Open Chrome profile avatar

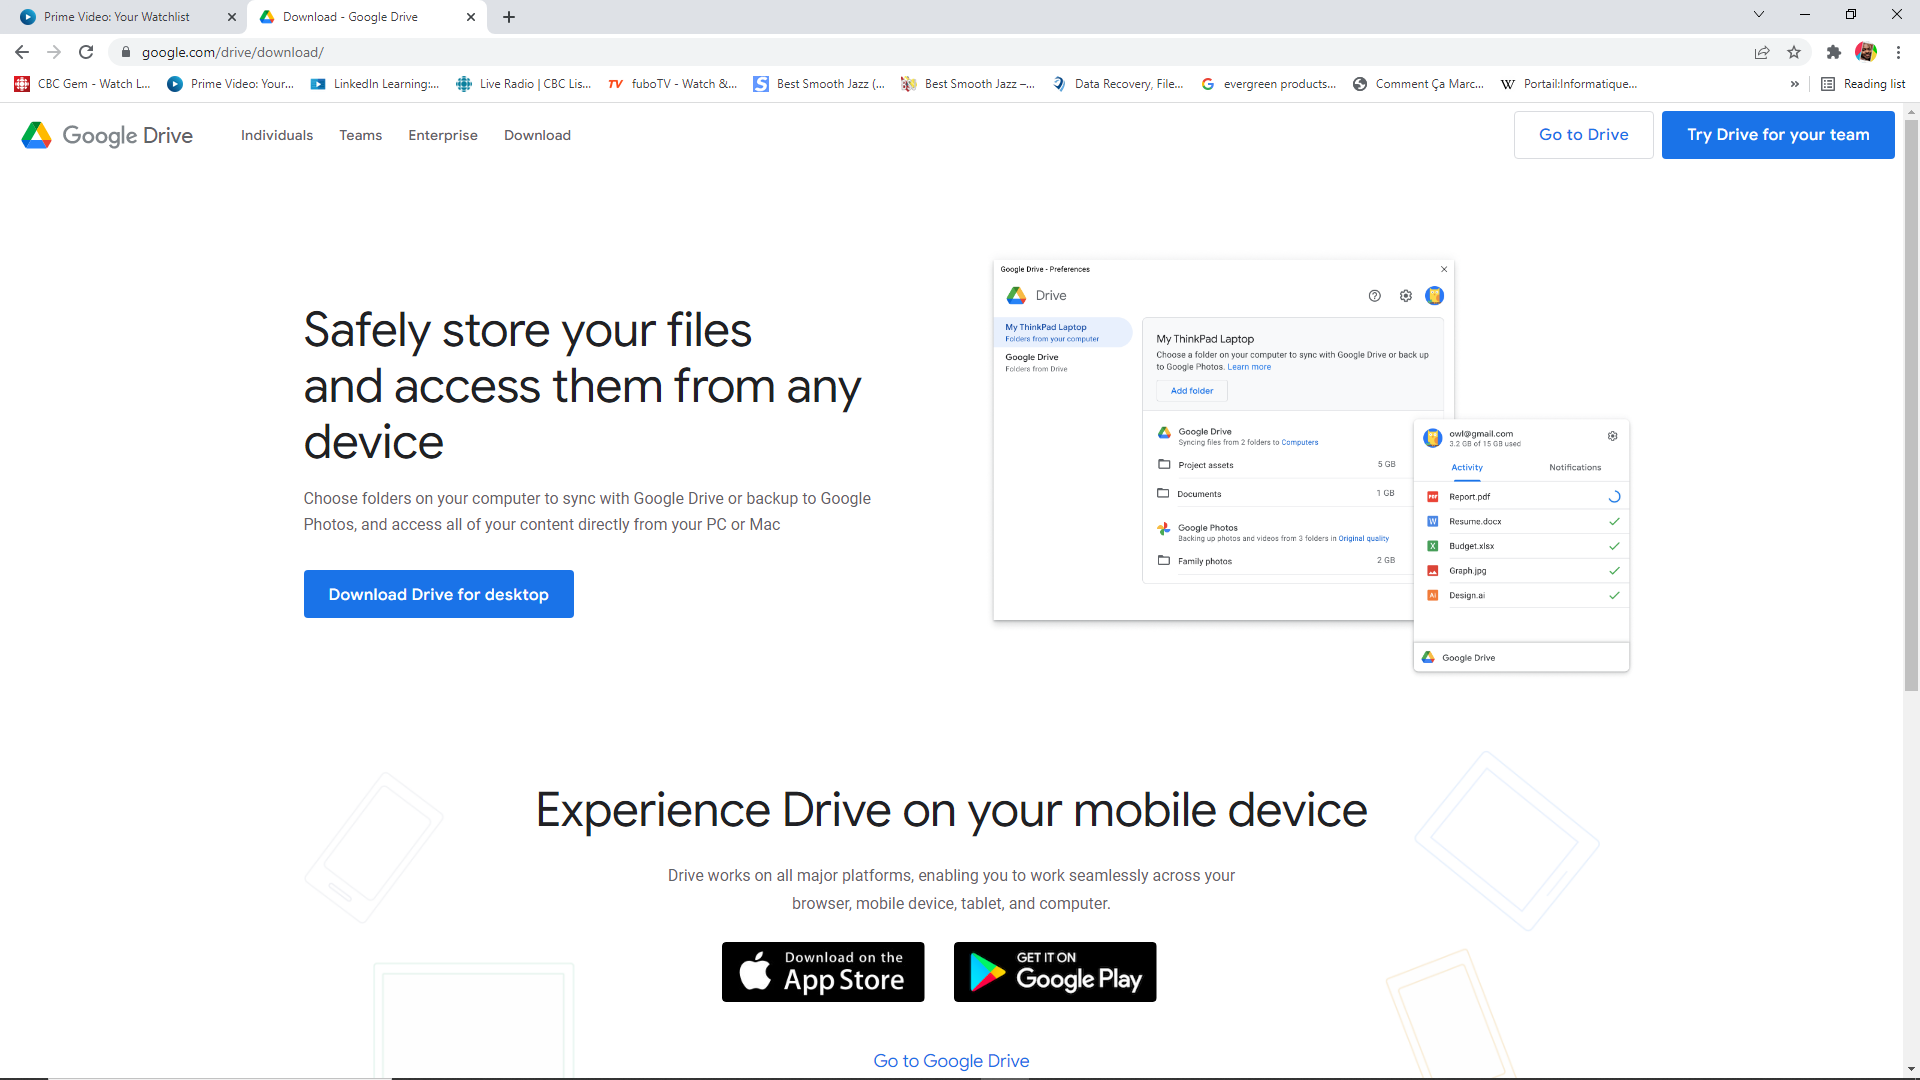pyautogui.click(x=1866, y=52)
